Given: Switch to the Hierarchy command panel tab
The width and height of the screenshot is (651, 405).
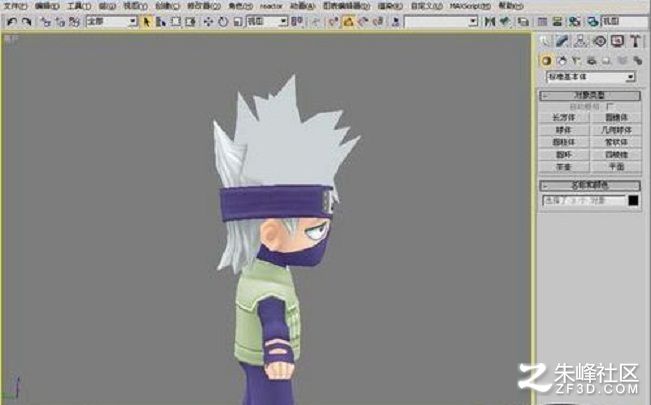Looking at the screenshot, I should pyautogui.click(x=580, y=41).
